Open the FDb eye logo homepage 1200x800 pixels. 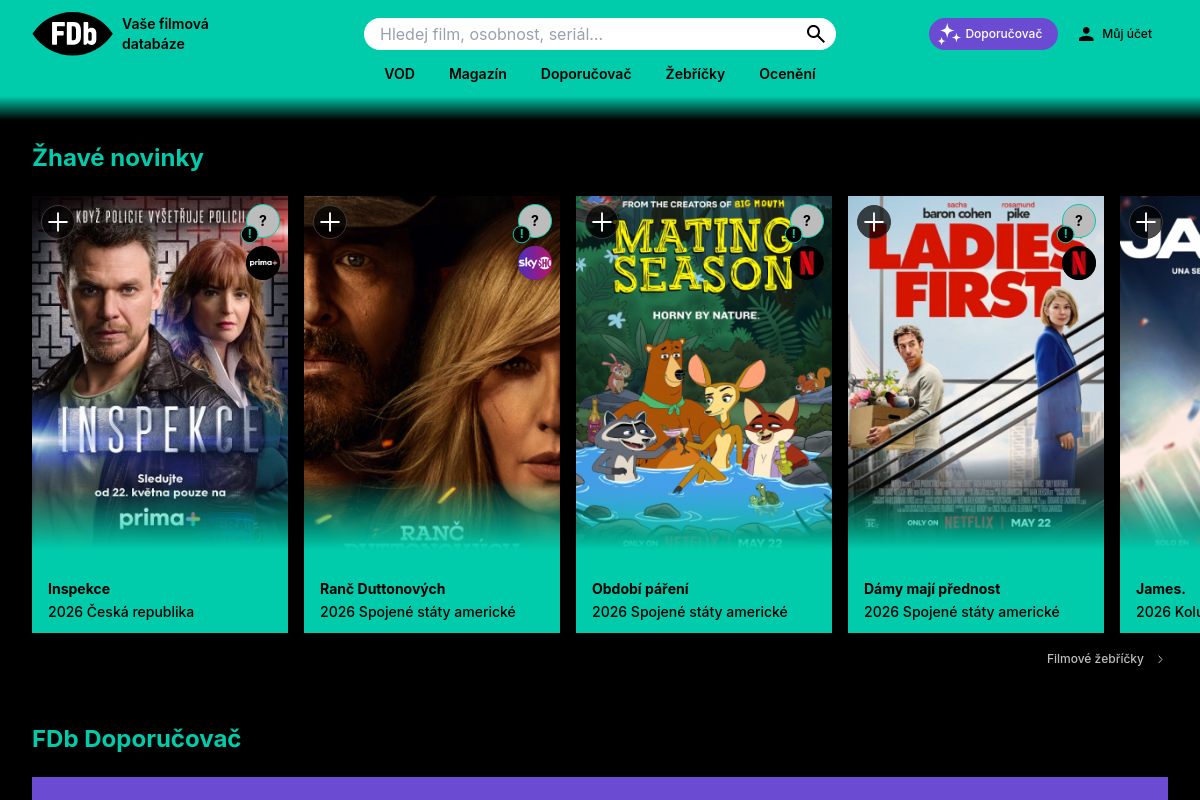(73, 34)
